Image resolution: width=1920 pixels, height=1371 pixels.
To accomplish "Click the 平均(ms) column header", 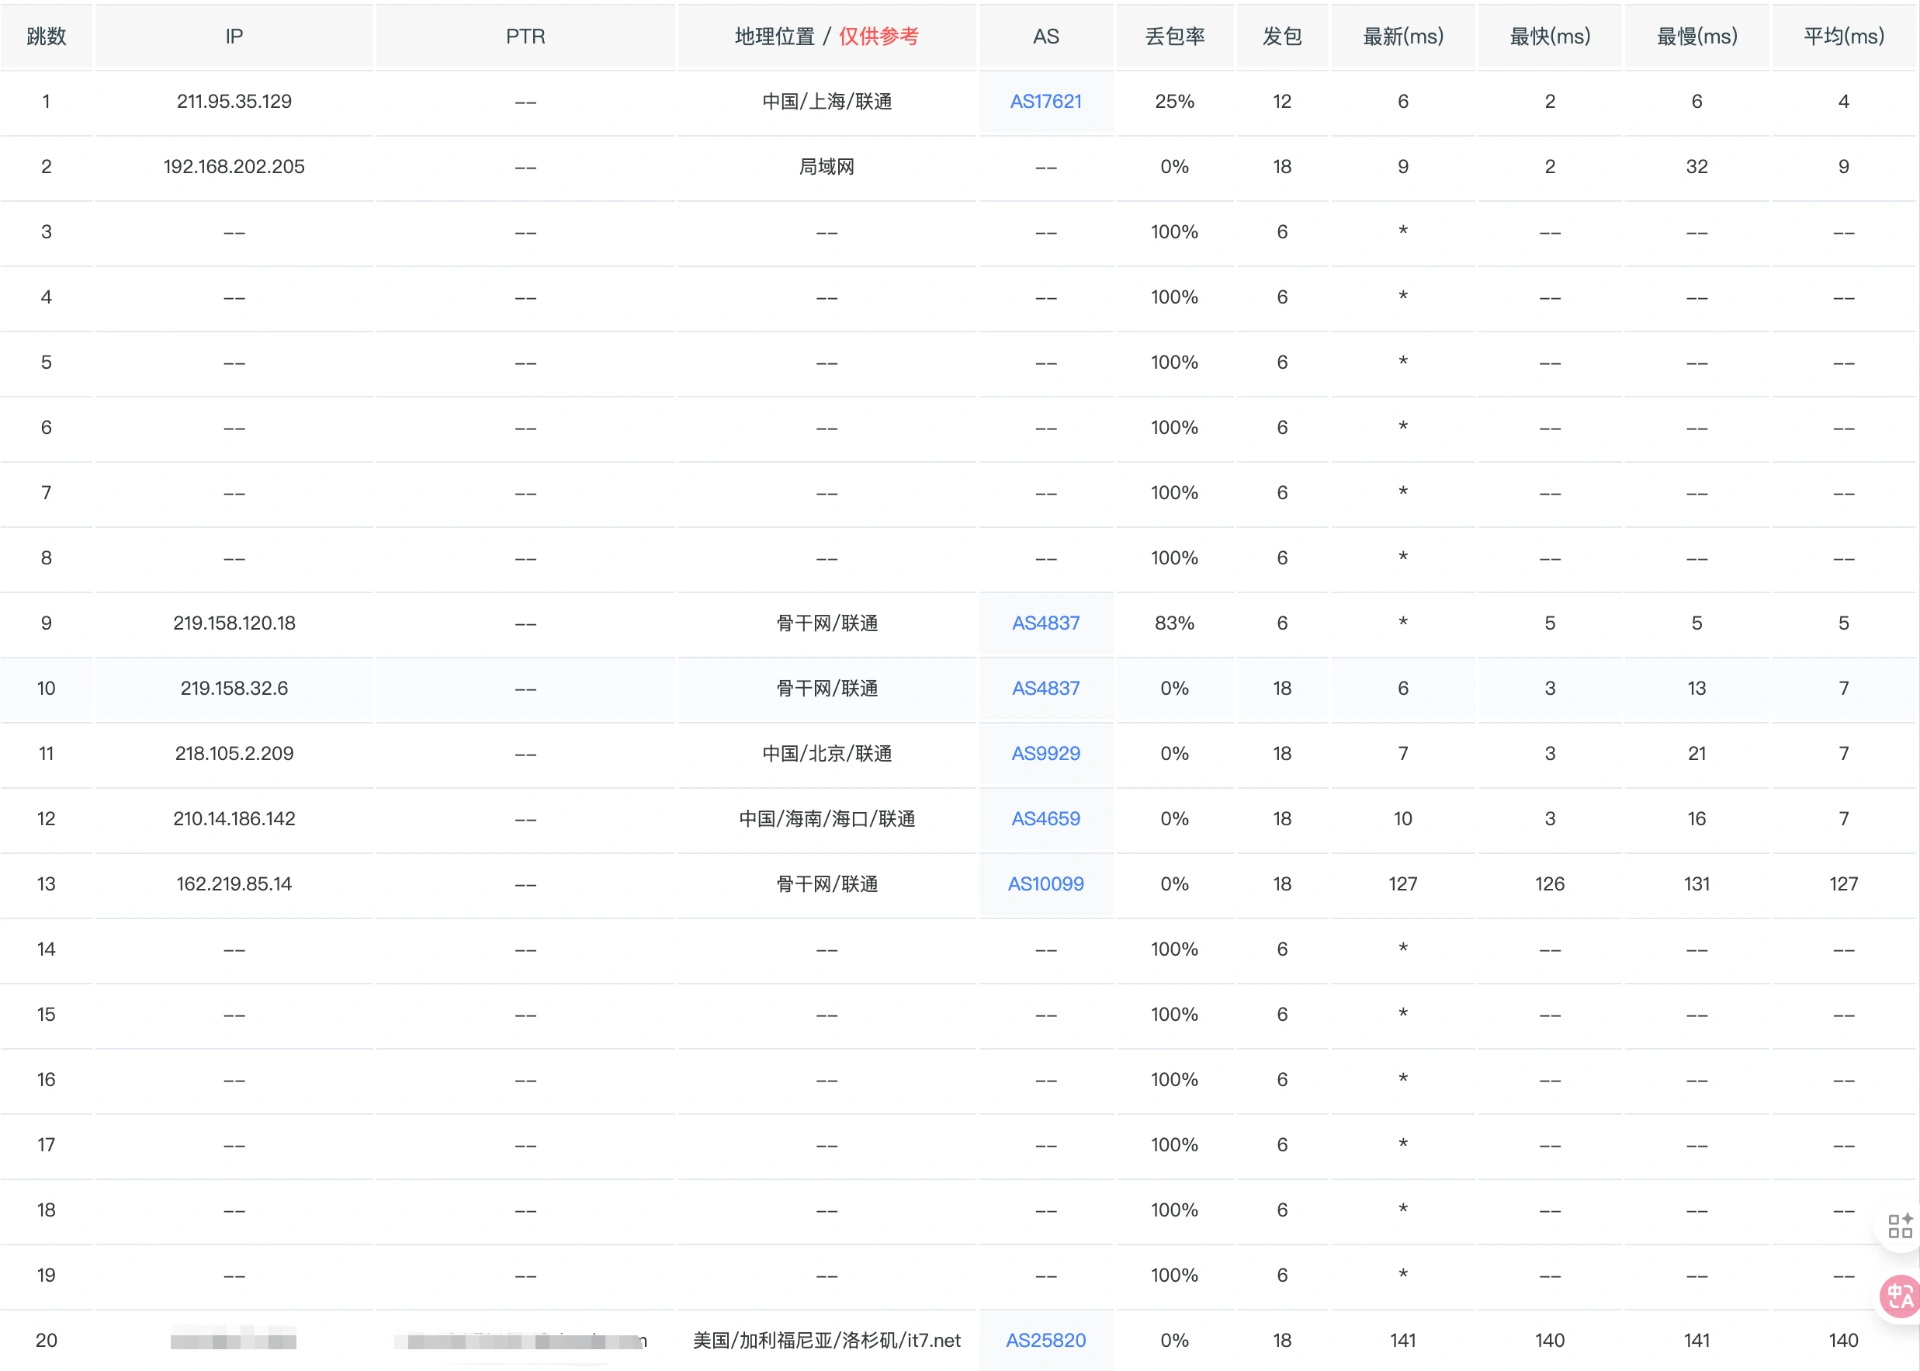I will (x=1843, y=37).
